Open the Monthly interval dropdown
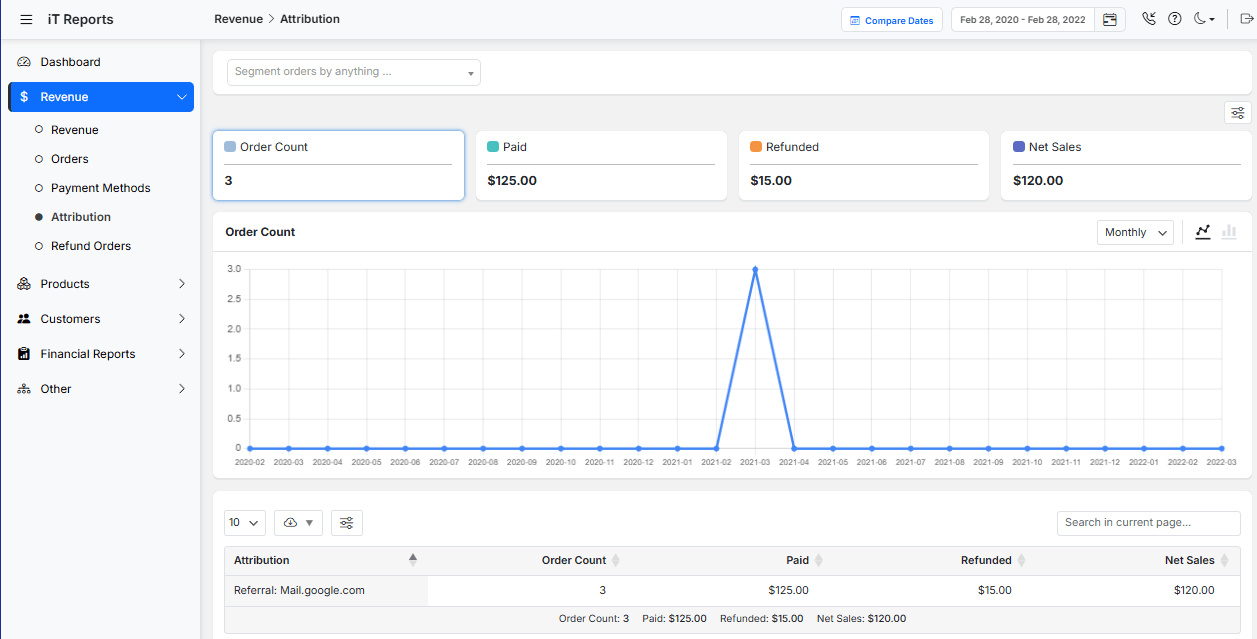 tap(1135, 232)
